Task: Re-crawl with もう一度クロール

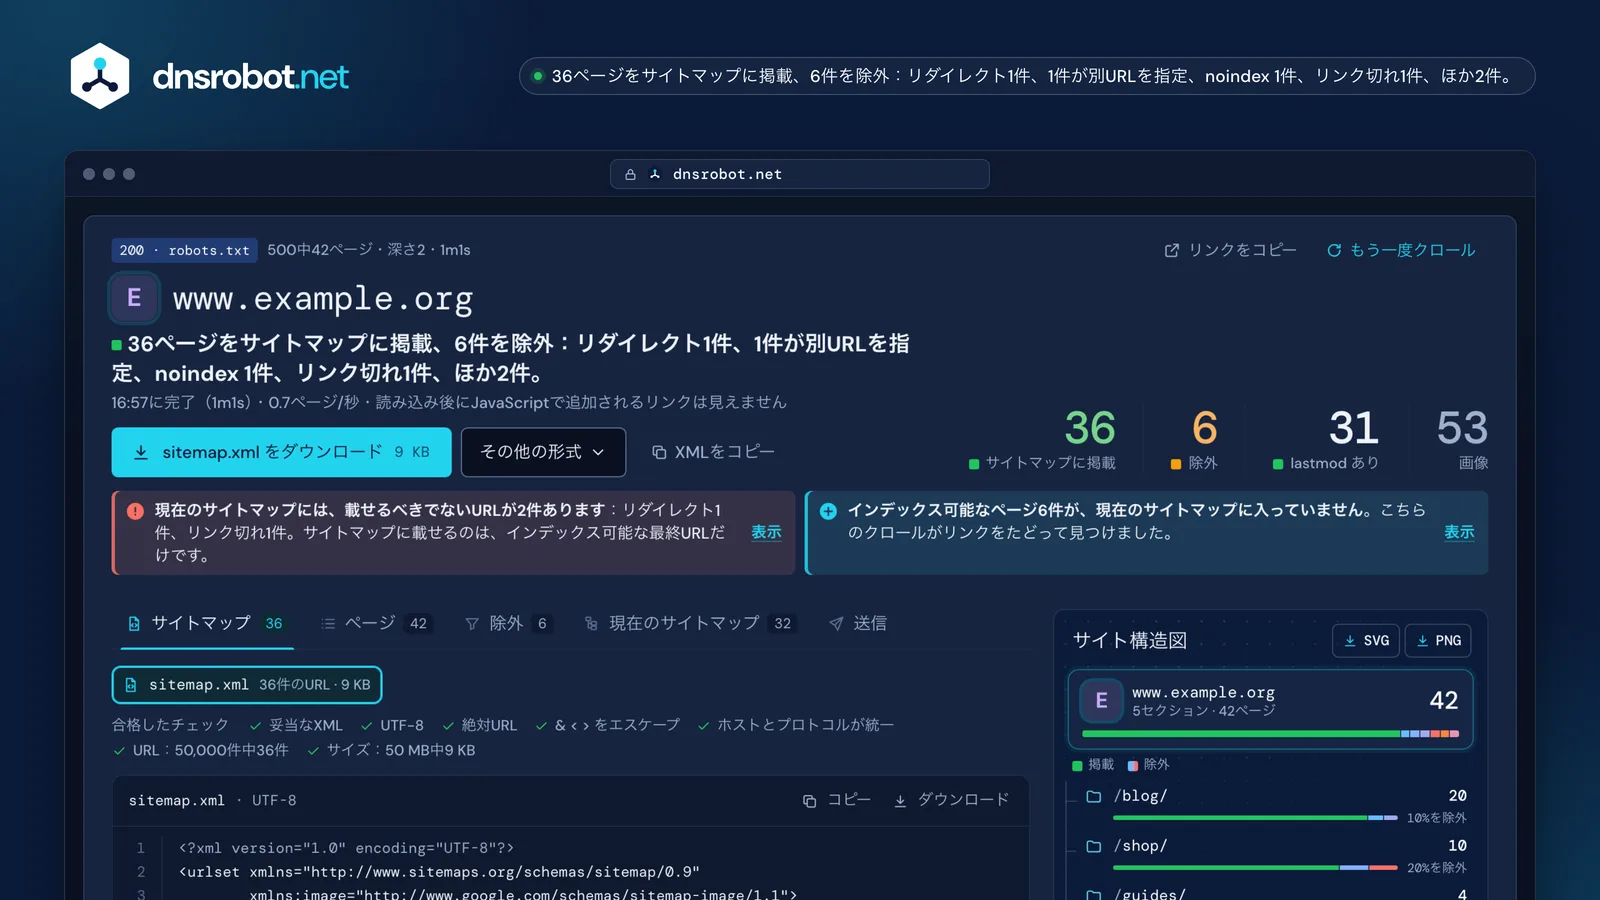Action: (x=1401, y=250)
